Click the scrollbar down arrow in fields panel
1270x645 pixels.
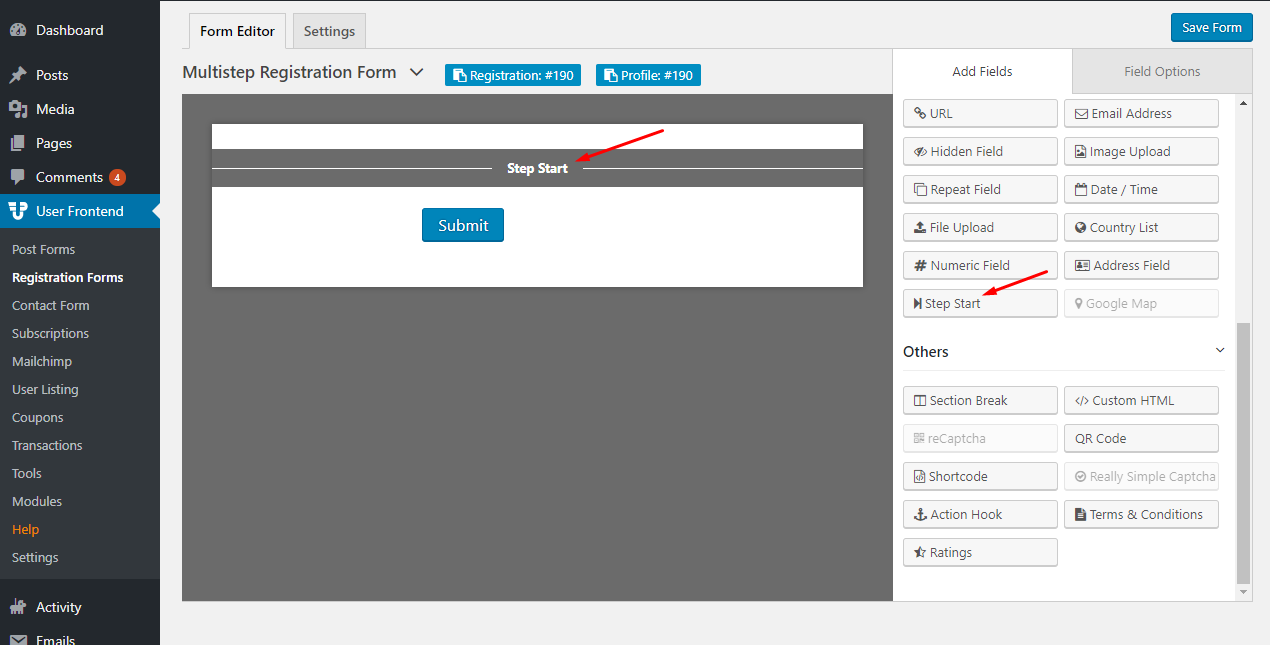pyautogui.click(x=1244, y=592)
